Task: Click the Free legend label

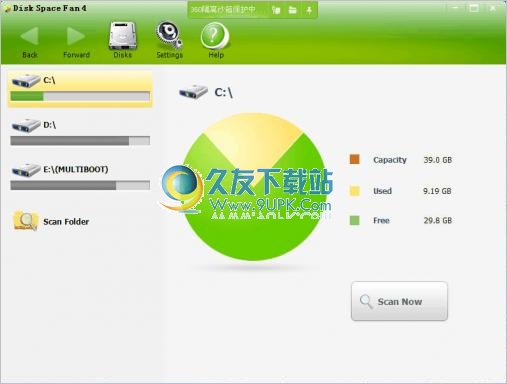Action: tap(381, 220)
